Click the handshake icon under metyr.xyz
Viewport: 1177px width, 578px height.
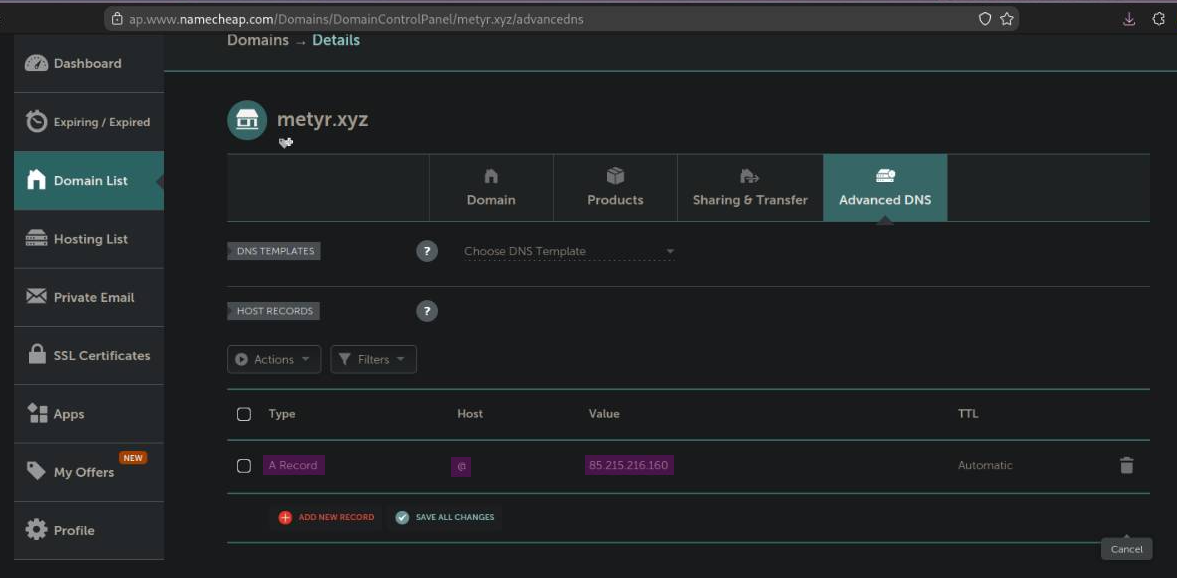(x=285, y=143)
